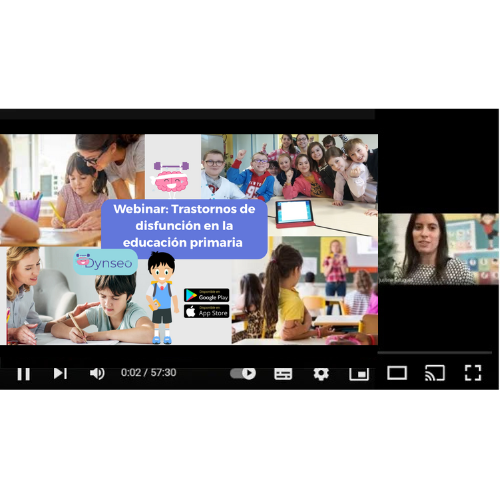Click the pink brain mascot graphic

171,179
